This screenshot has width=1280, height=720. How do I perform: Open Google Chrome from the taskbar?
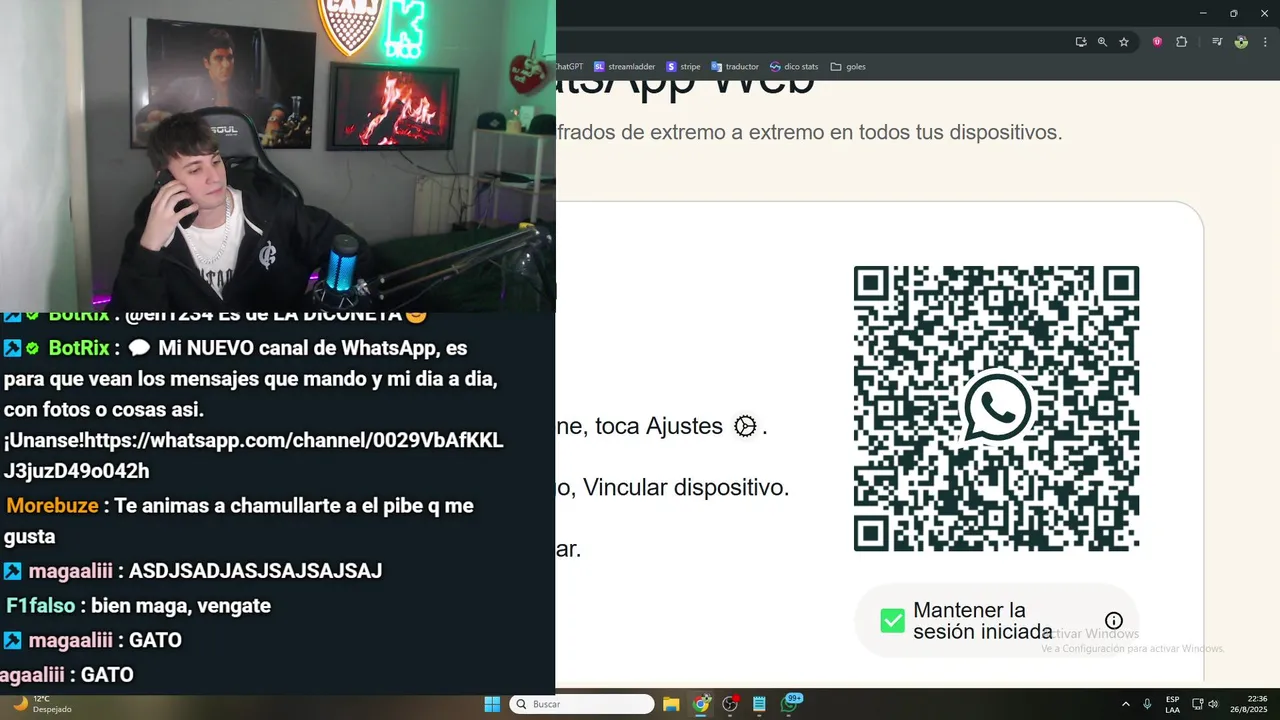(701, 704)
